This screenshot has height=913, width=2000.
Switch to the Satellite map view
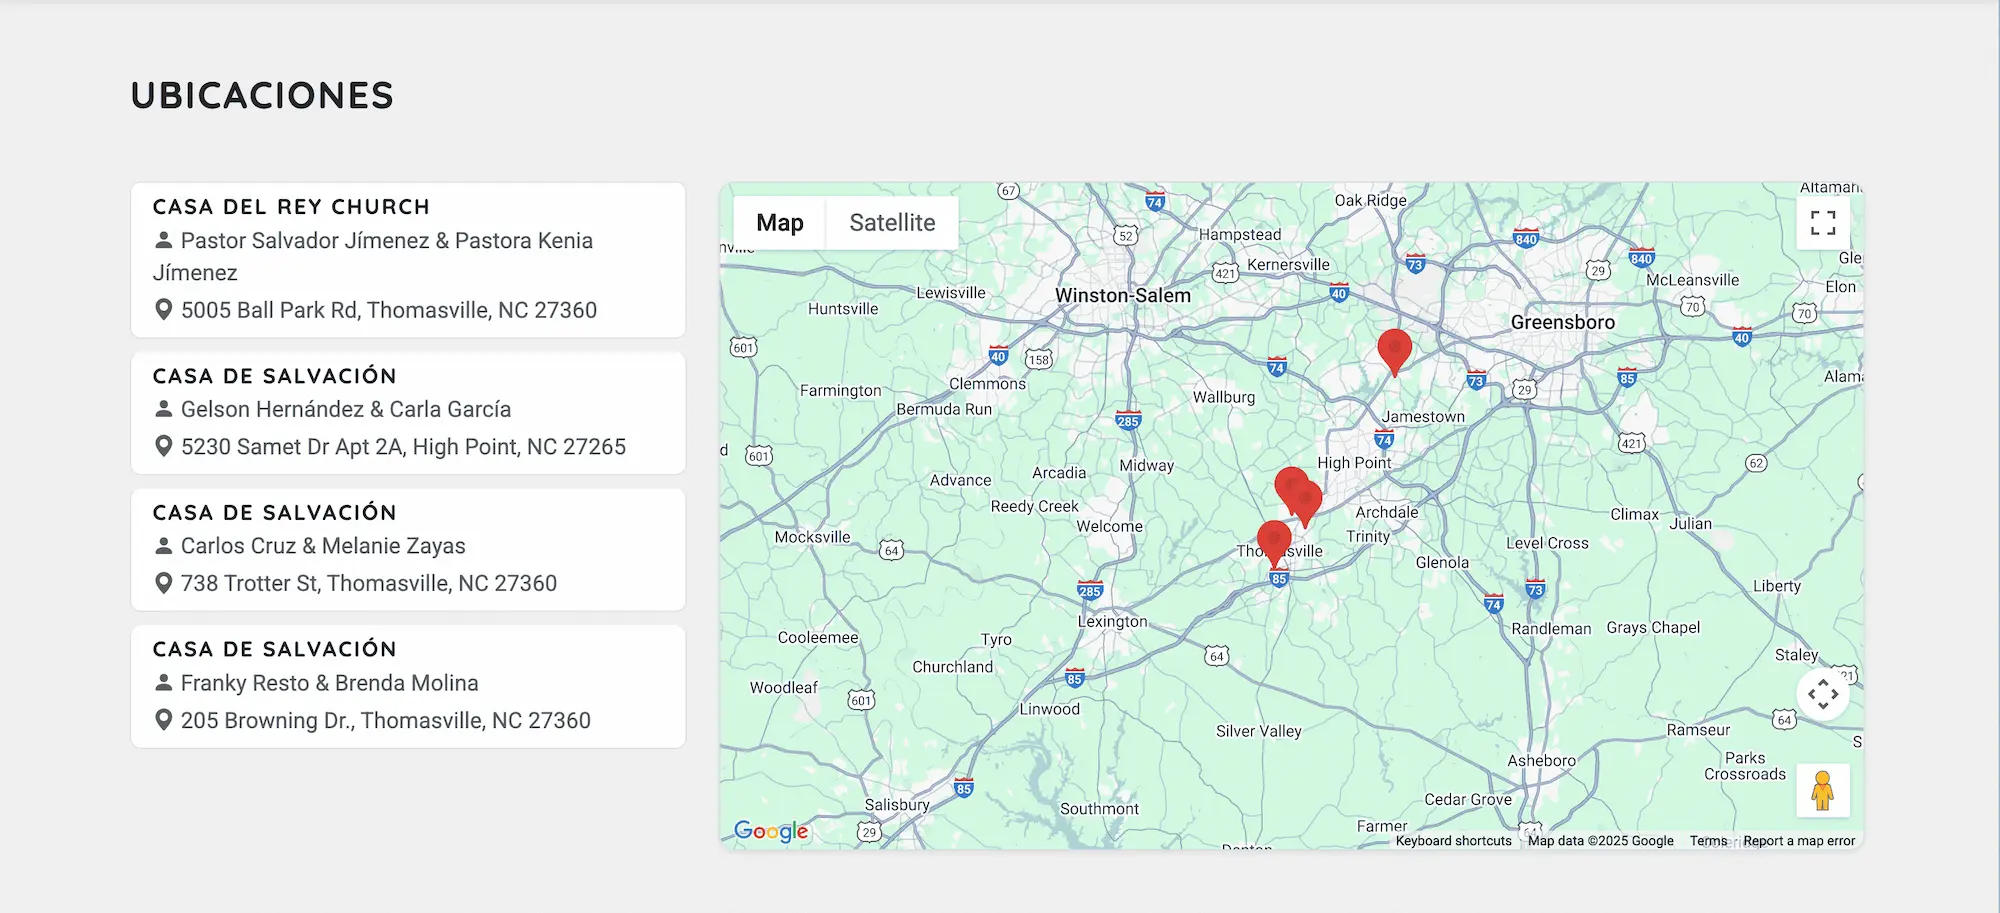point(892,223)
